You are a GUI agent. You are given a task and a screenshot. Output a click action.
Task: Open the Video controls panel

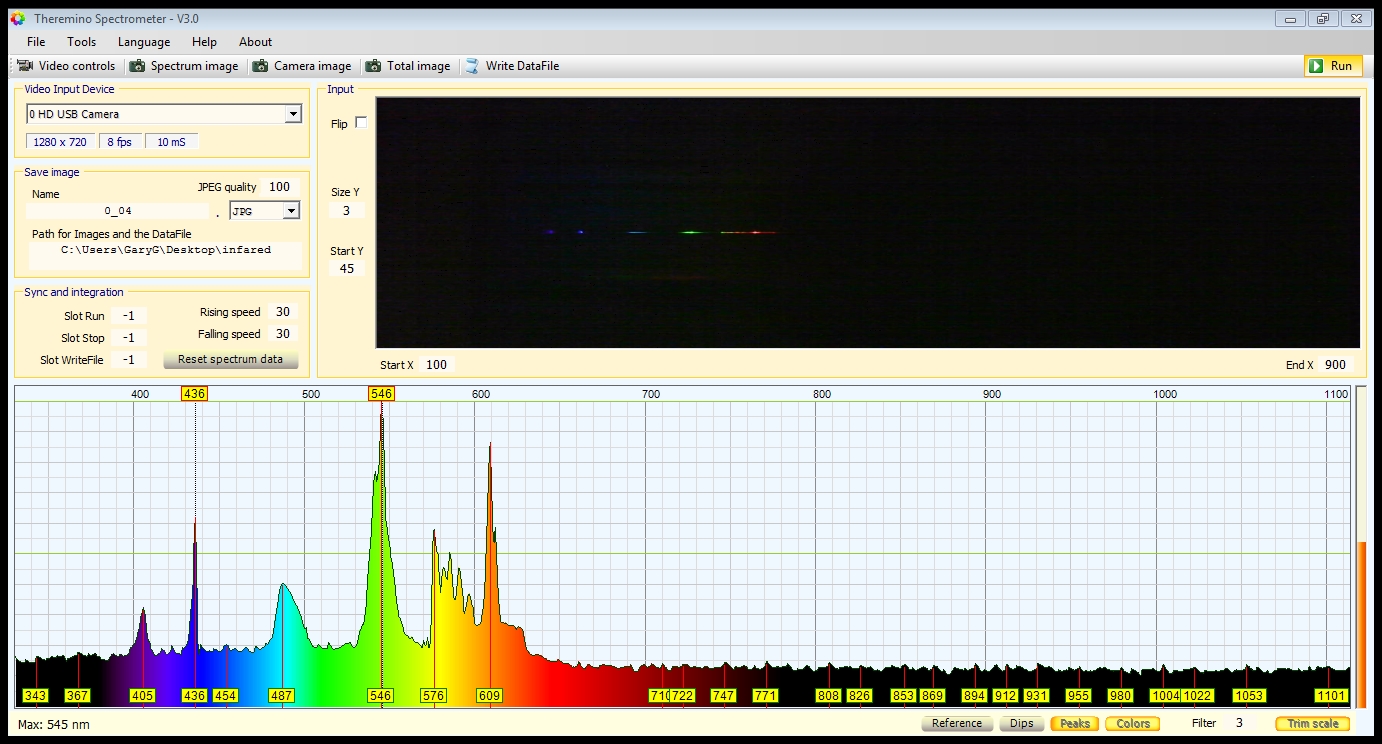click(x=66, y=66)
